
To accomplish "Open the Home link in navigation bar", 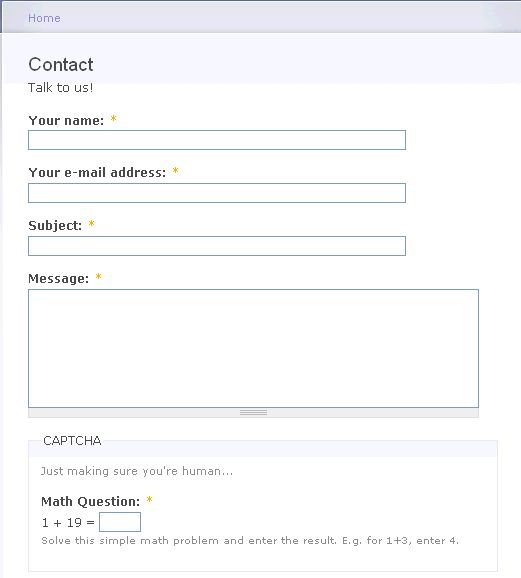I will 44,18.
